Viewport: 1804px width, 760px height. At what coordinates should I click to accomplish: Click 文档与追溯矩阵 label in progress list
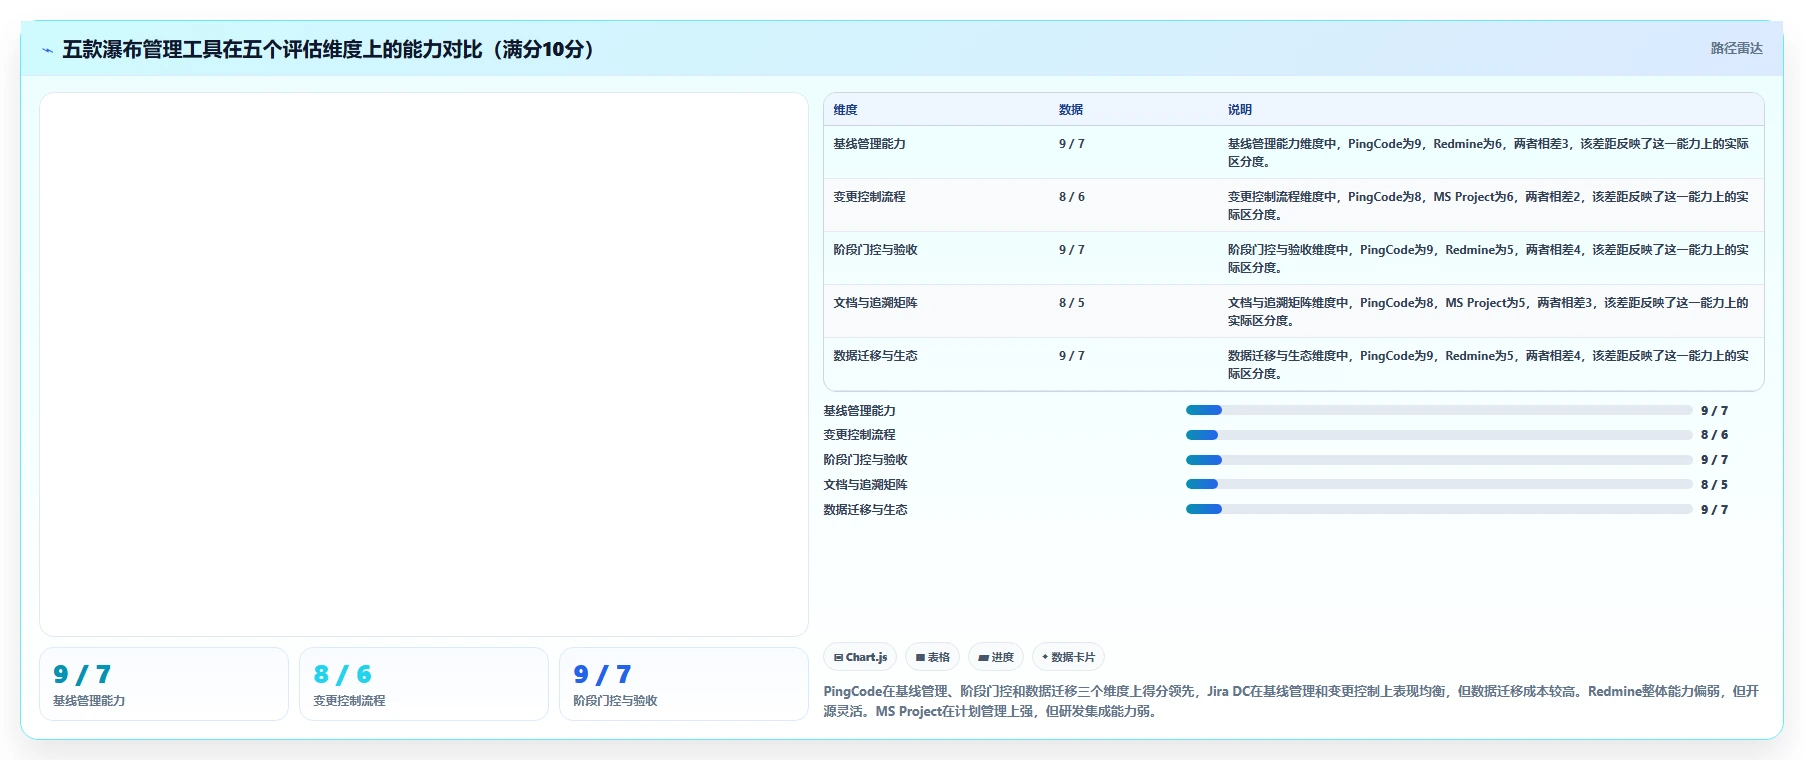click(x=866, y=485)
